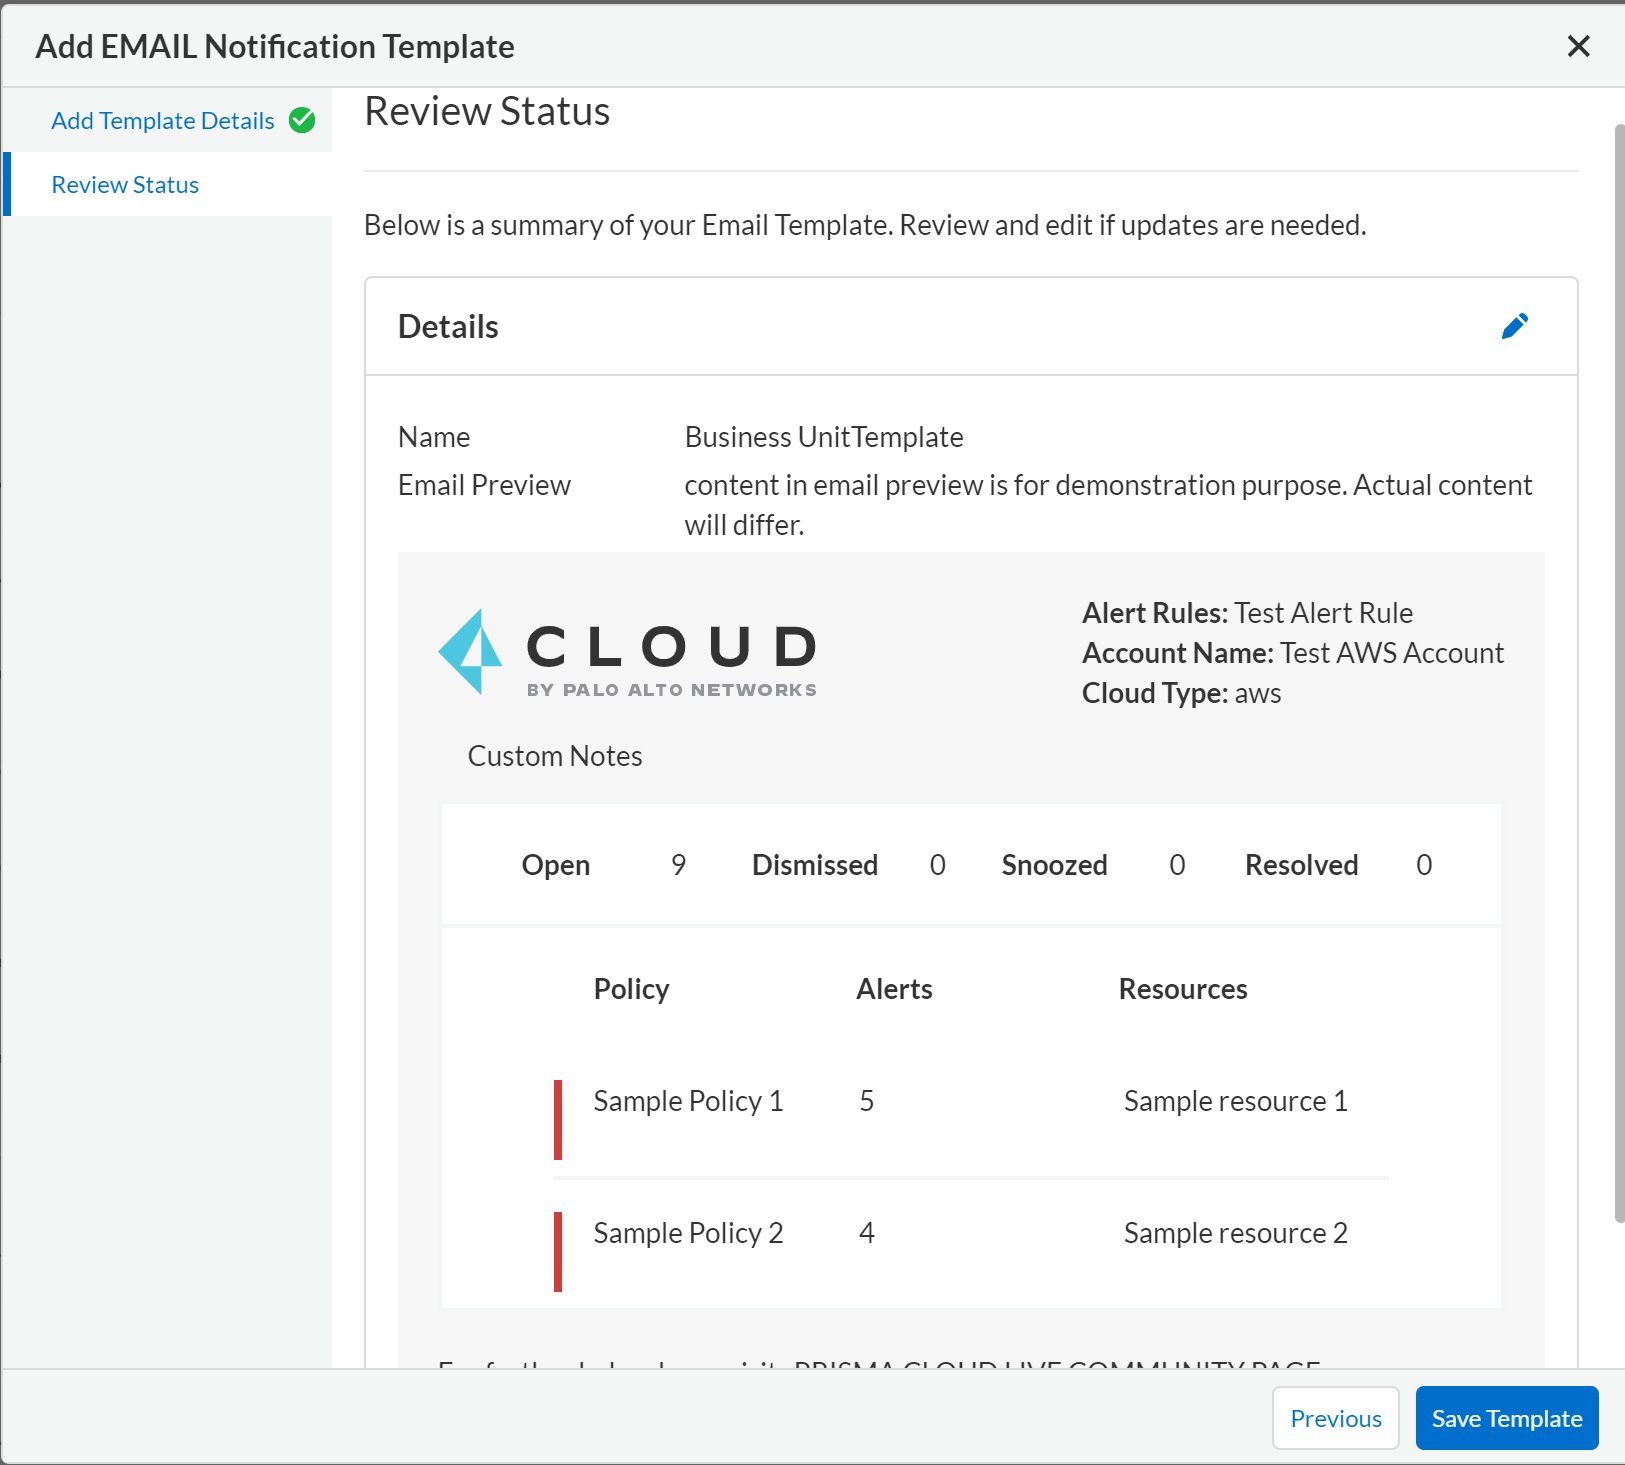This screenshot has height=1465, width=1625.
Task: Click the green checkmark next to Add Template Details
Action: (302, 121)
